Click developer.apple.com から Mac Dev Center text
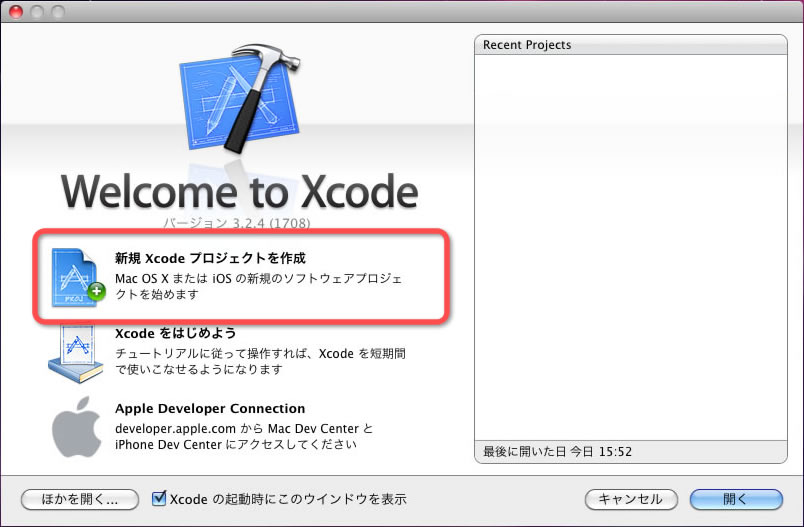804x527 pixels. pyautogui.click(x=244, y=436)
